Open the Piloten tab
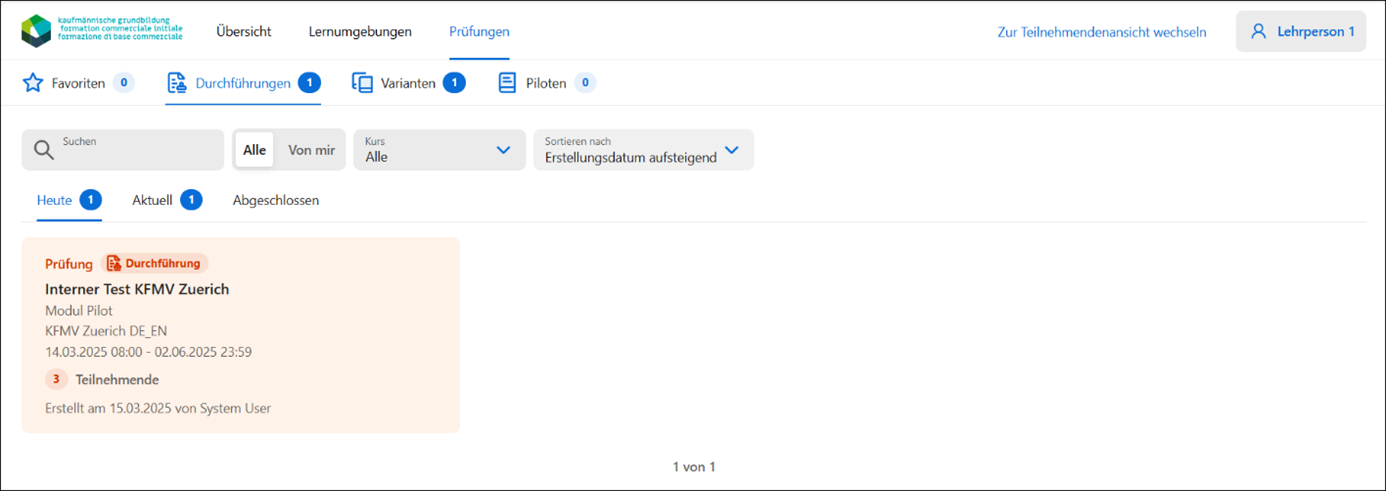Image resolution: width=1386 pixels, height=491 pixels. pos(546,83)
